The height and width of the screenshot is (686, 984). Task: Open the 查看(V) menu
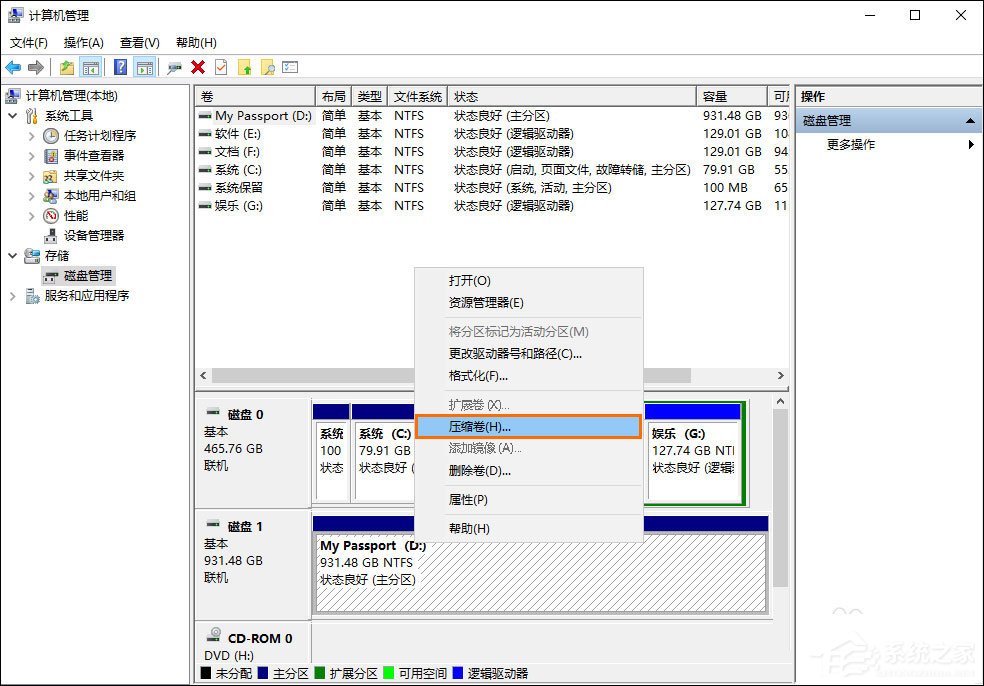point(139,42)
